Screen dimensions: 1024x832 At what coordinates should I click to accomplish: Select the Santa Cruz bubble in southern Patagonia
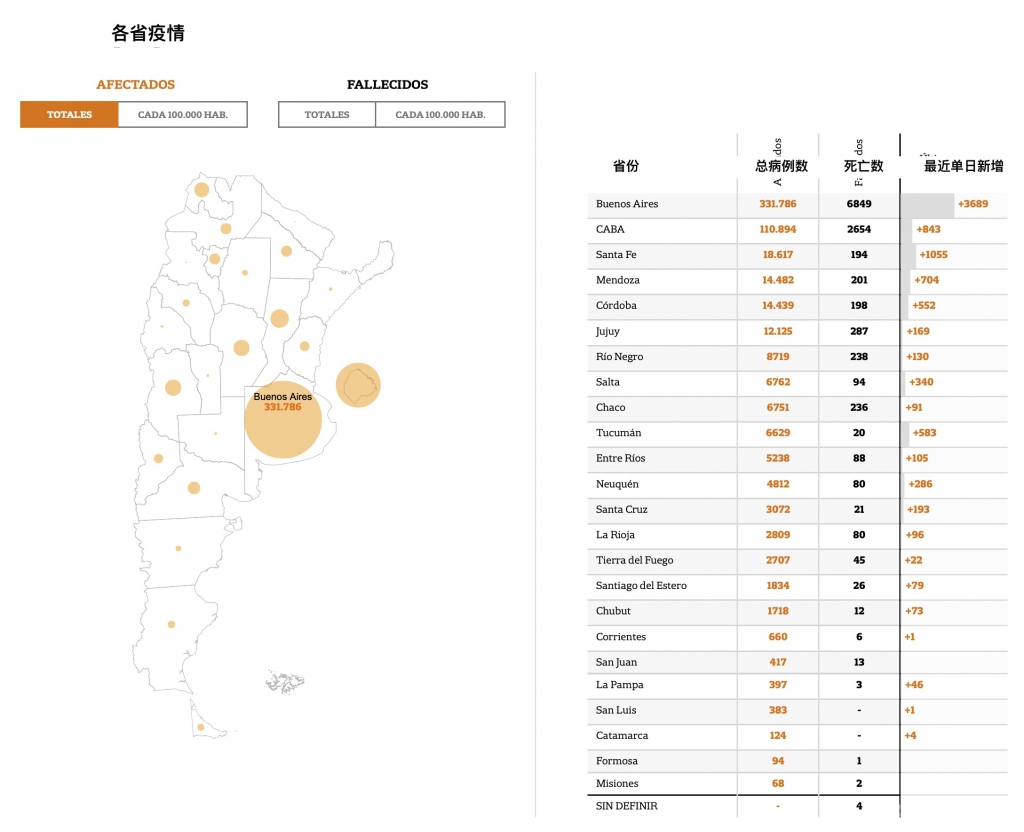[171, 624]
